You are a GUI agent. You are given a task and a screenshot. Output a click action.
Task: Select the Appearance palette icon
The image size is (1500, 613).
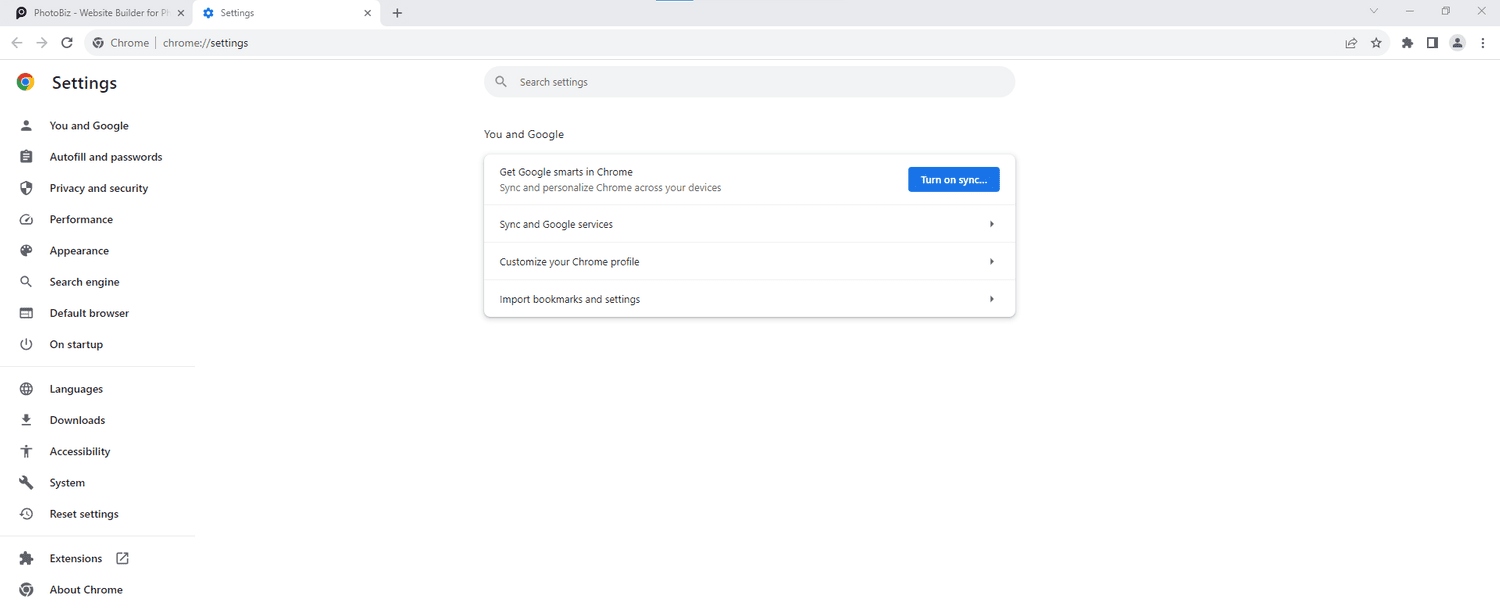(x=26, y=250)
